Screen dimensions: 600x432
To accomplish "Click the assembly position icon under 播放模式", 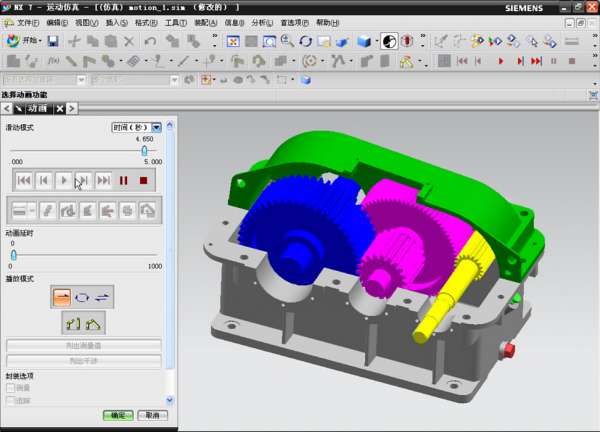I will coord(93,324).
